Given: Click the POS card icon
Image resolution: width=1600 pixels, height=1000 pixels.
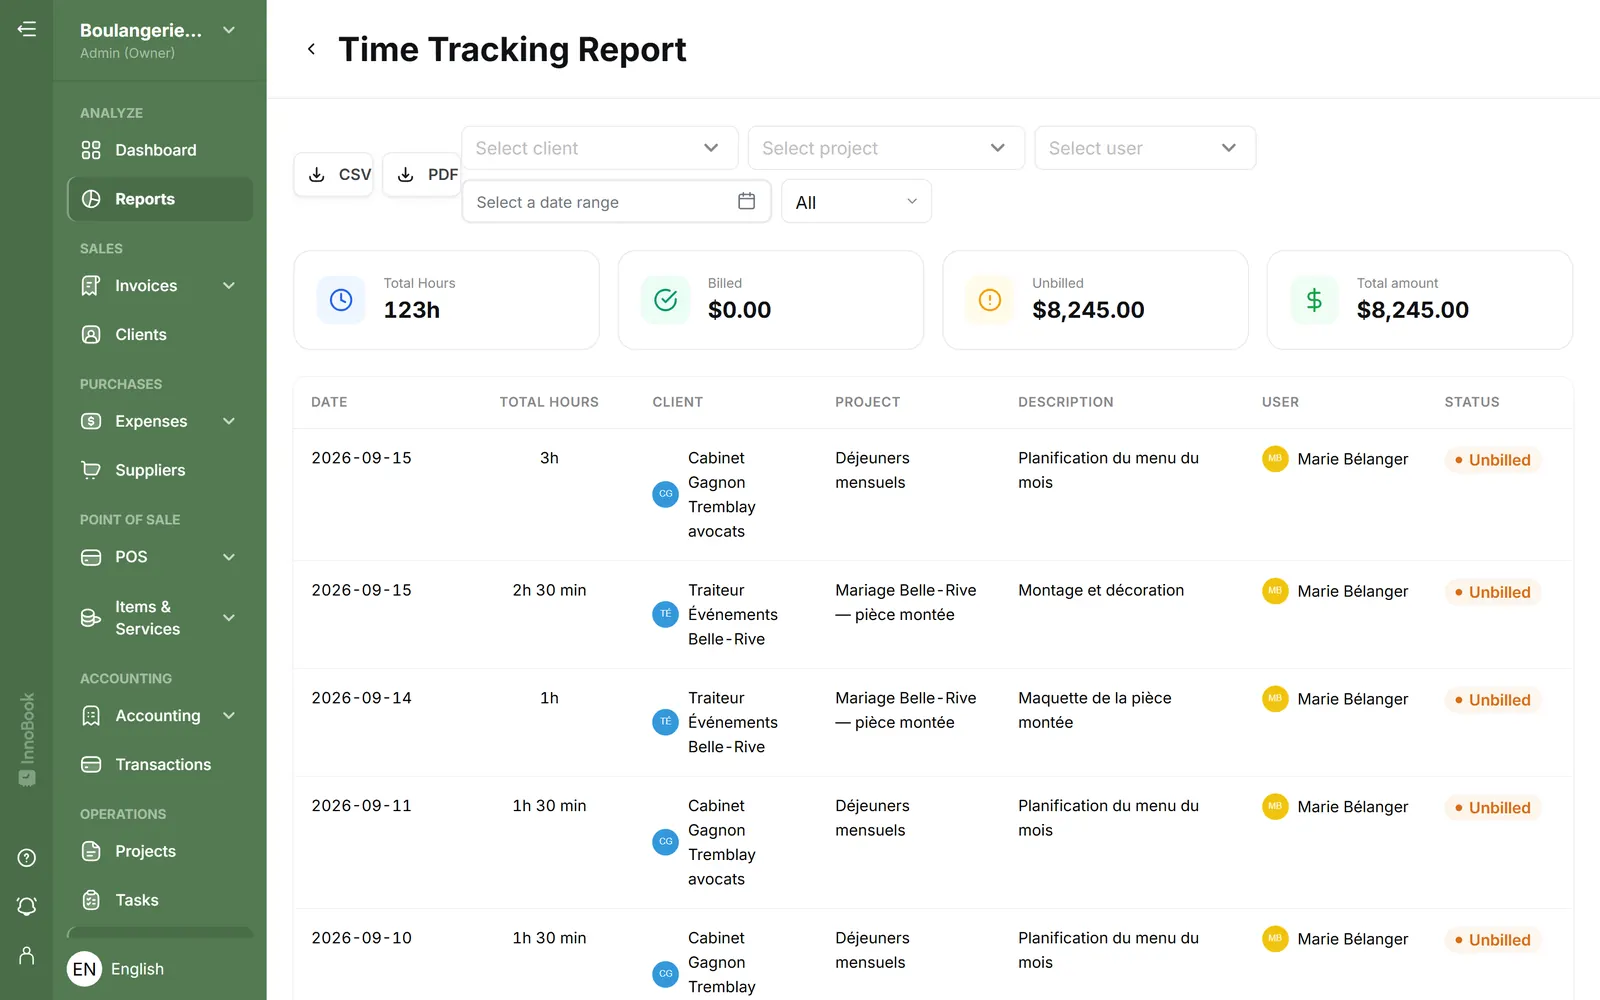Looking at the screenshot, I should [91, 557].
